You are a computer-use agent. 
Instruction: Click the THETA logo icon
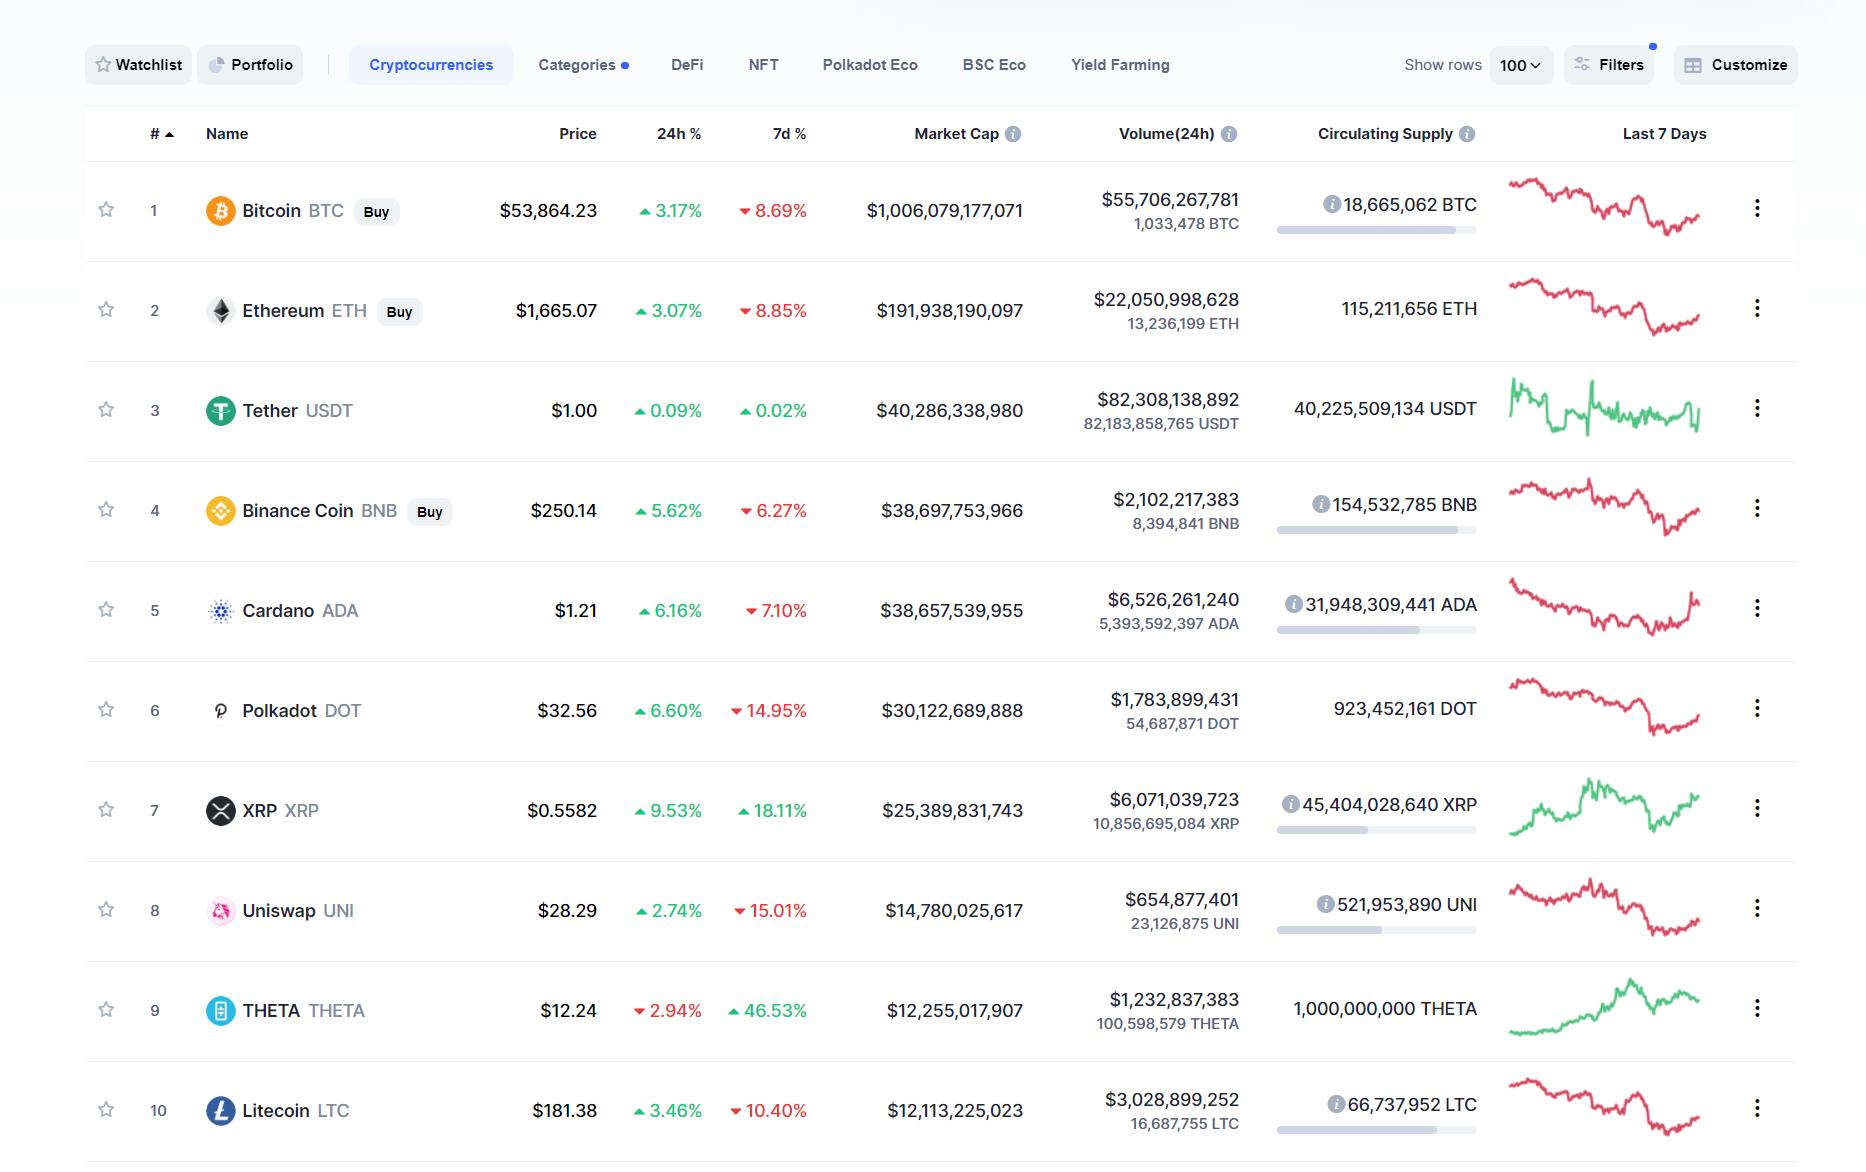click(x=220, y=1011)
